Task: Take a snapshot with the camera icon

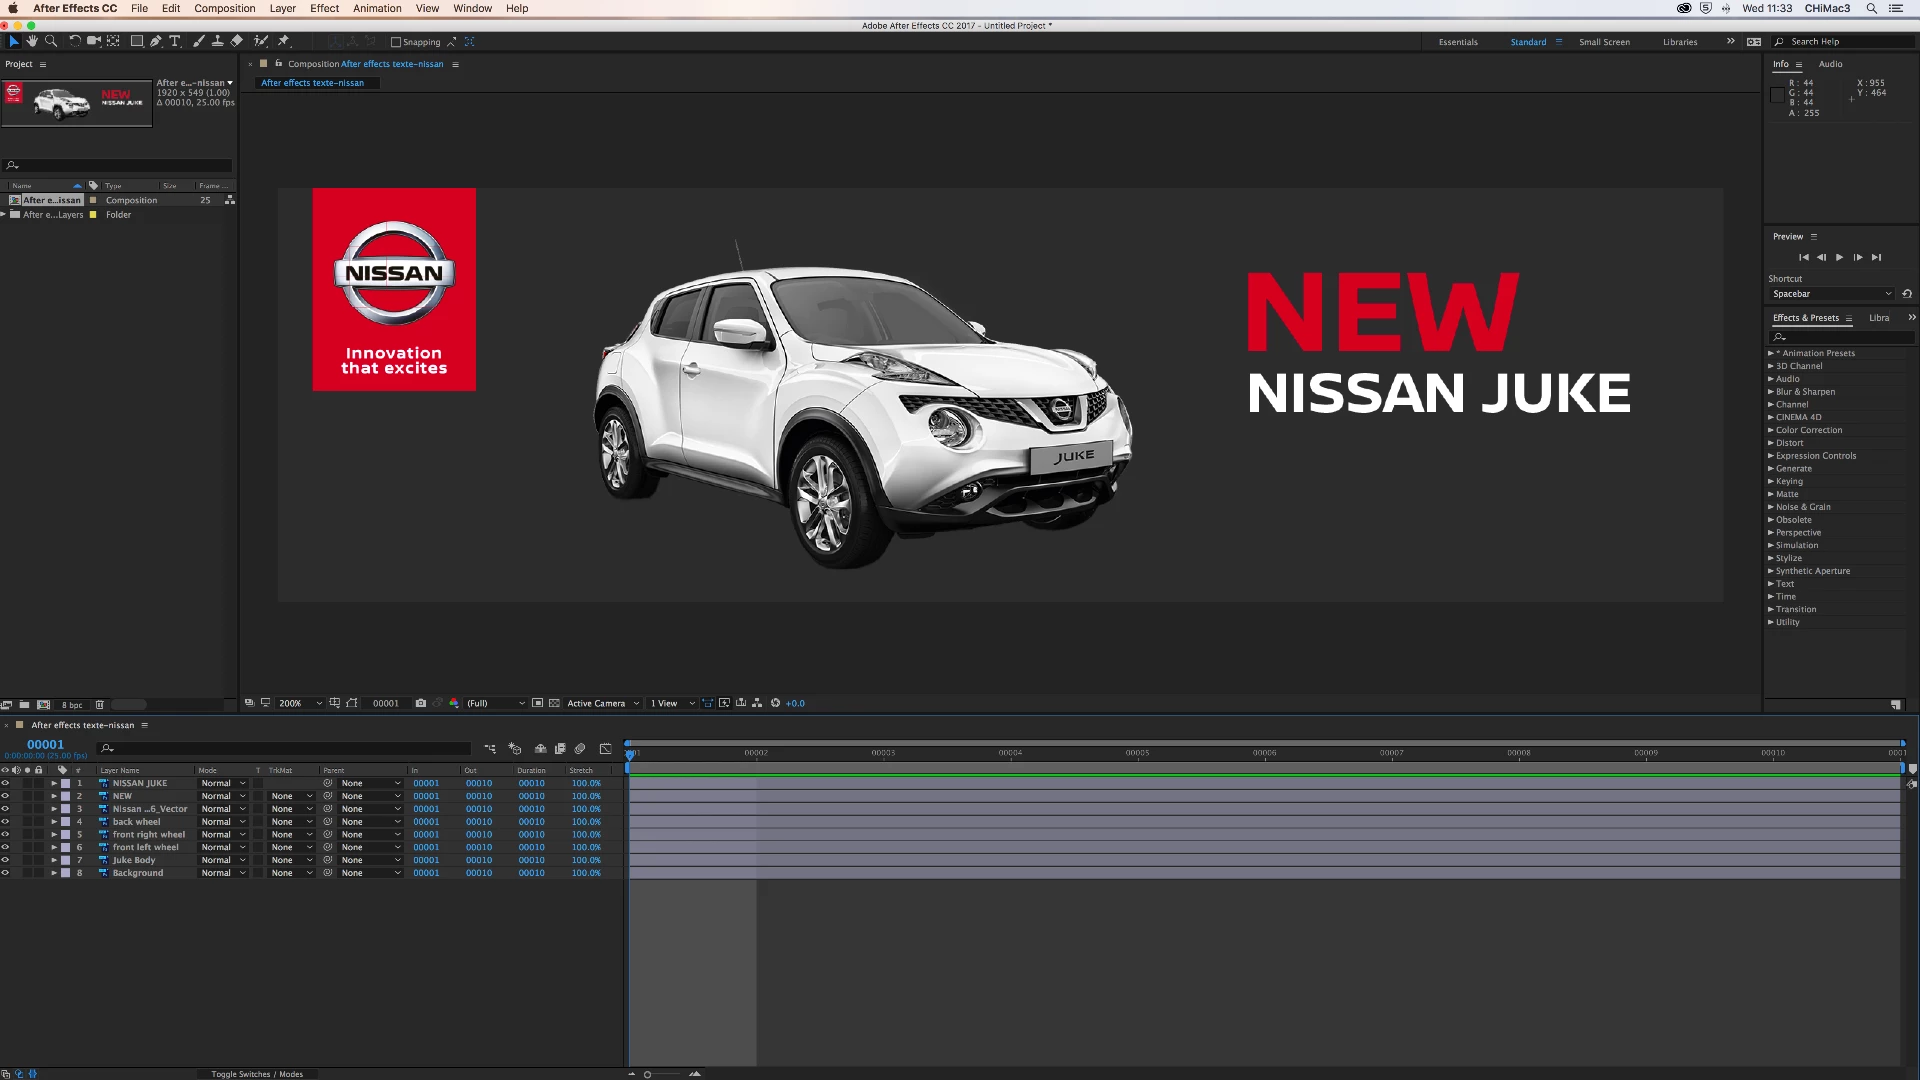Action: click(x=421, y=703)
